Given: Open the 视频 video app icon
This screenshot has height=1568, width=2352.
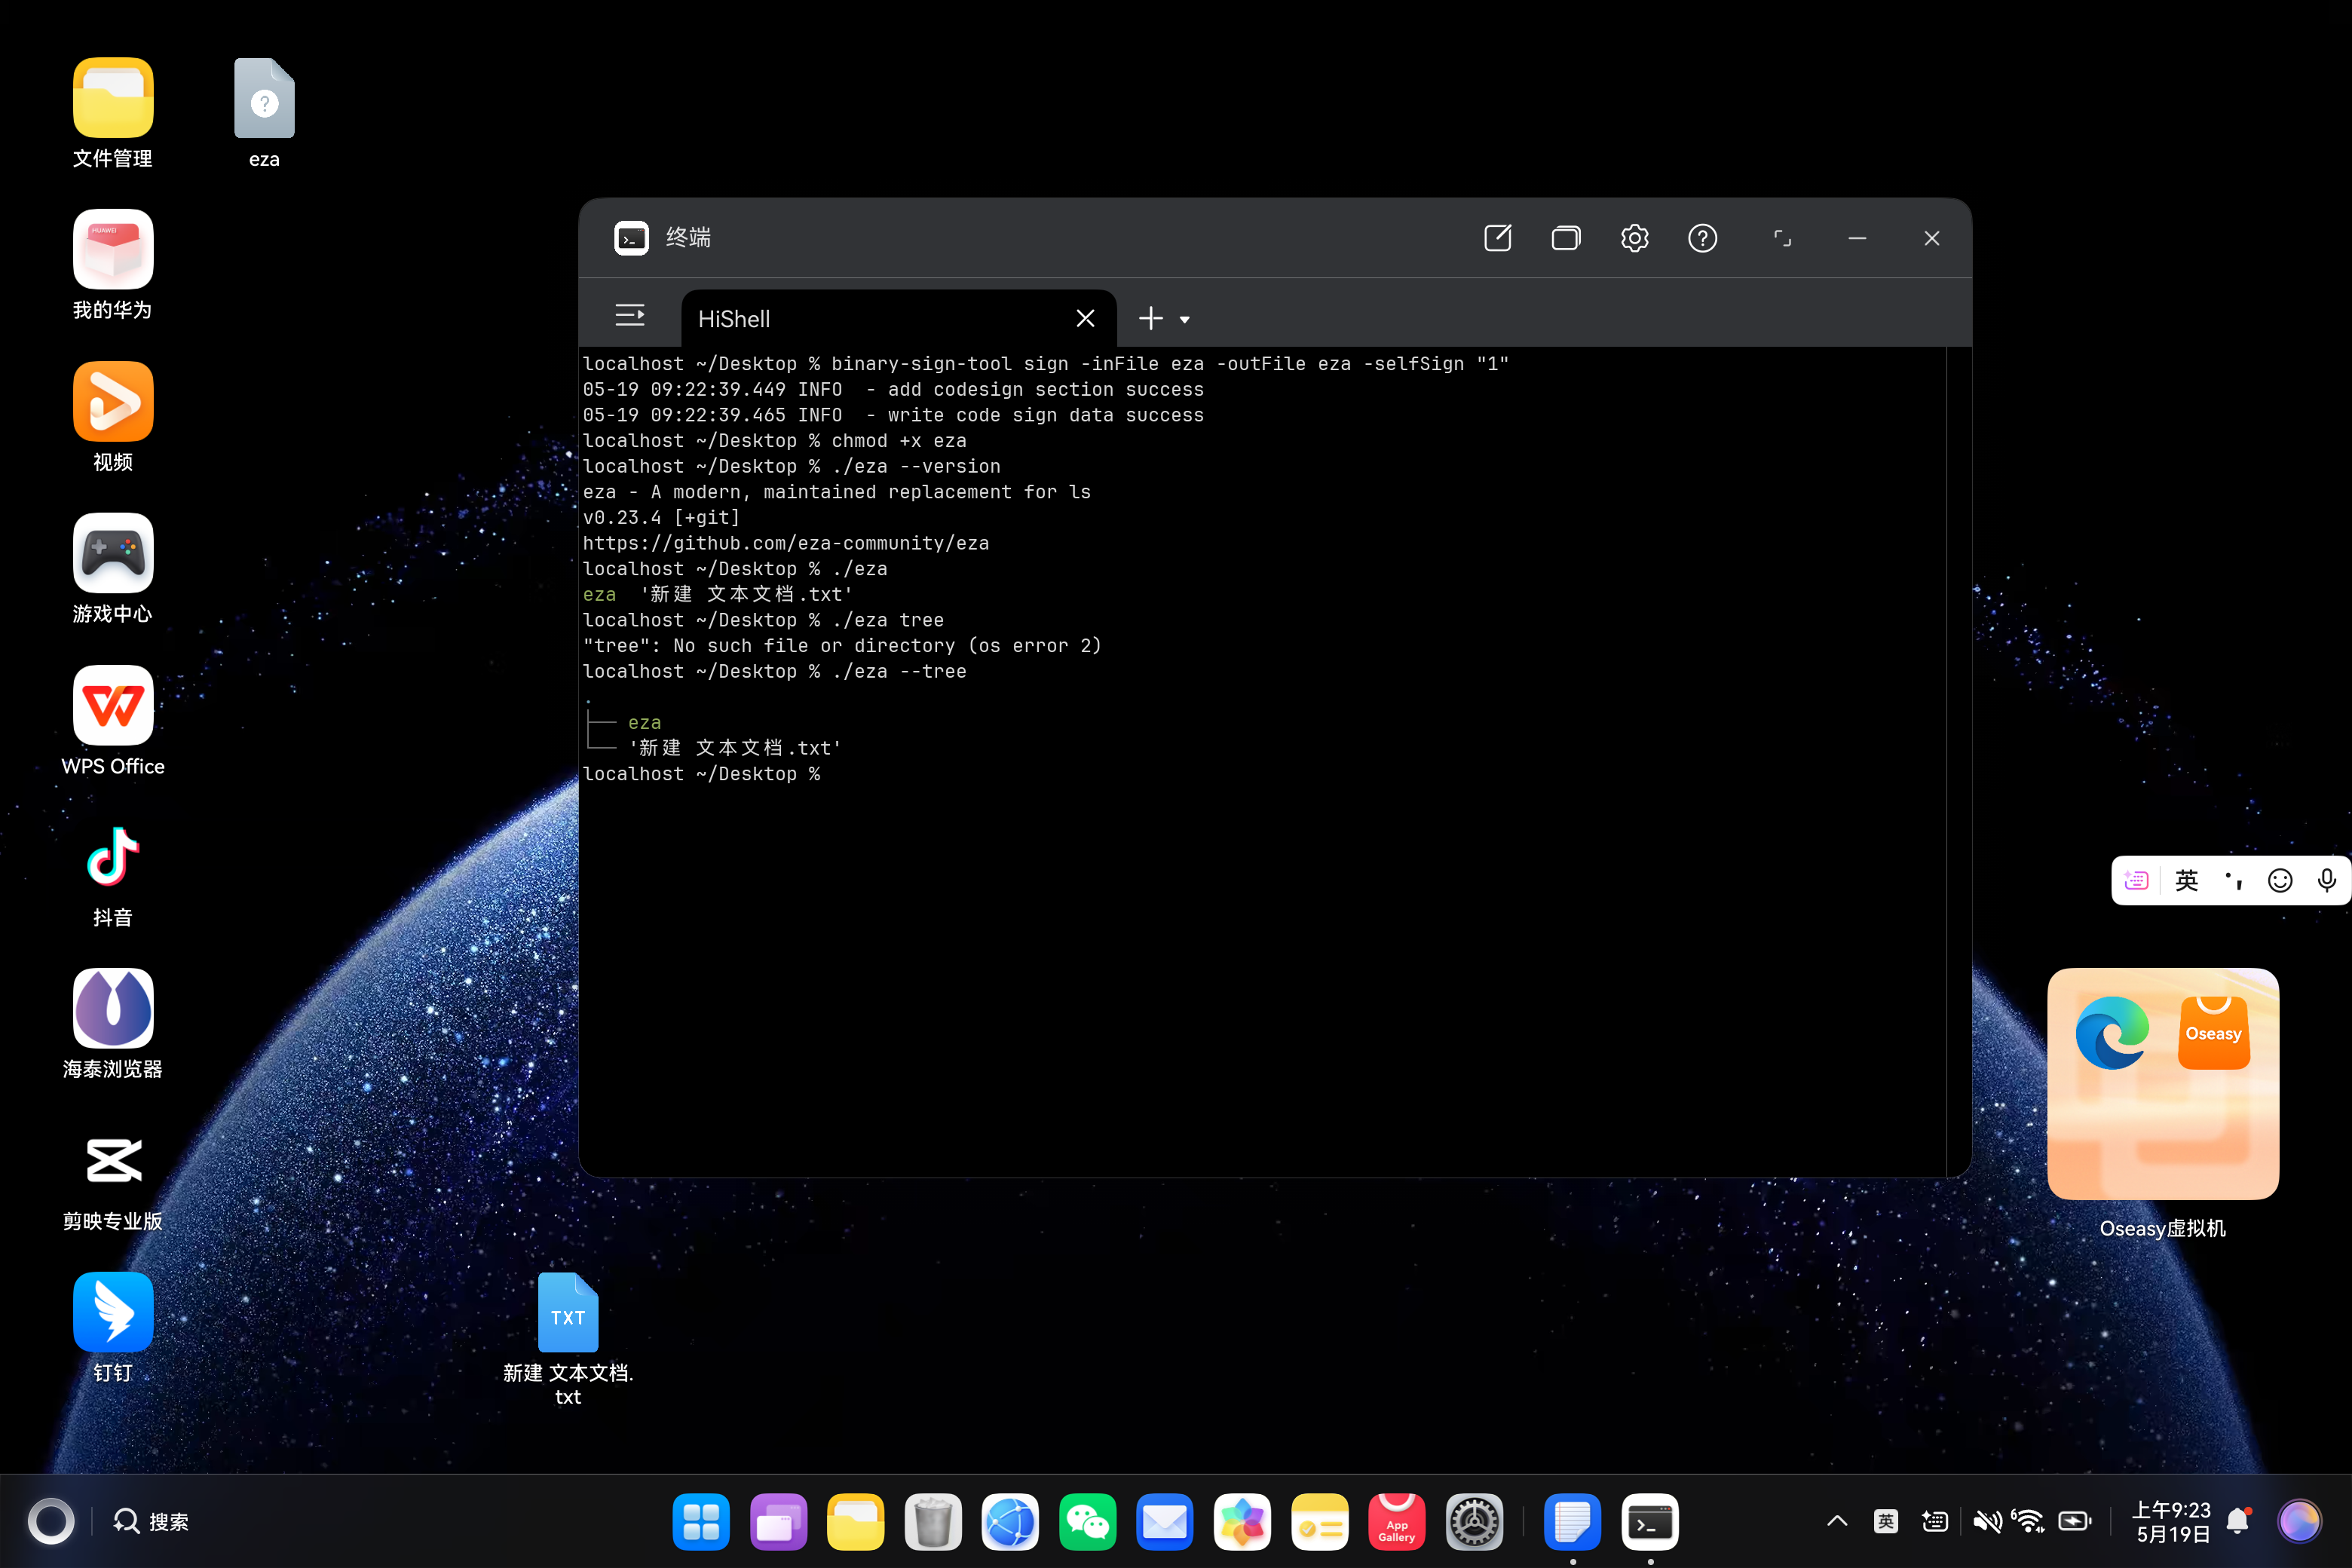Looking at the screenshot, I should (x=113, y=417).
